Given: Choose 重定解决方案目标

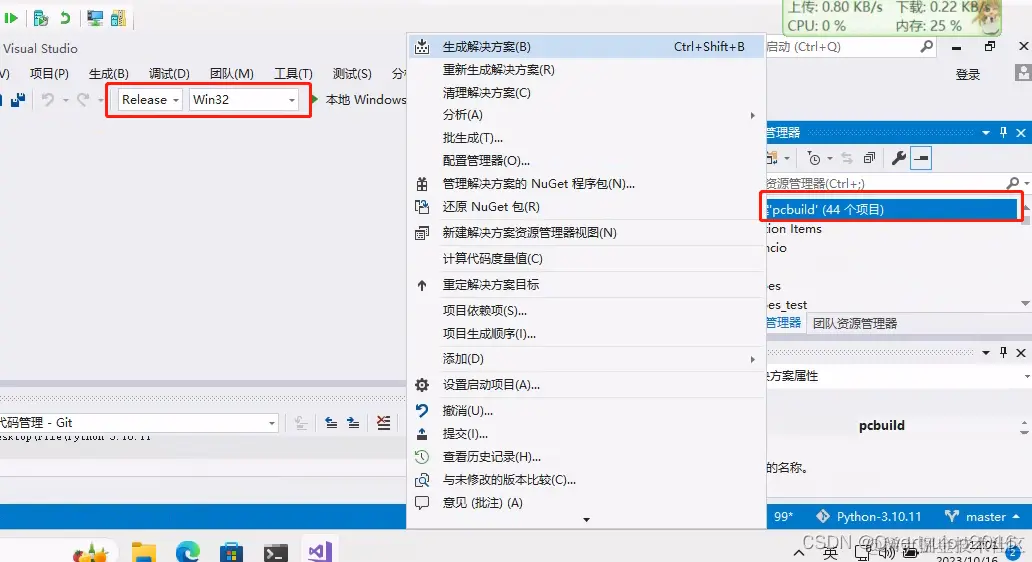Looking at the screenshot, I should tap(586, 284).
